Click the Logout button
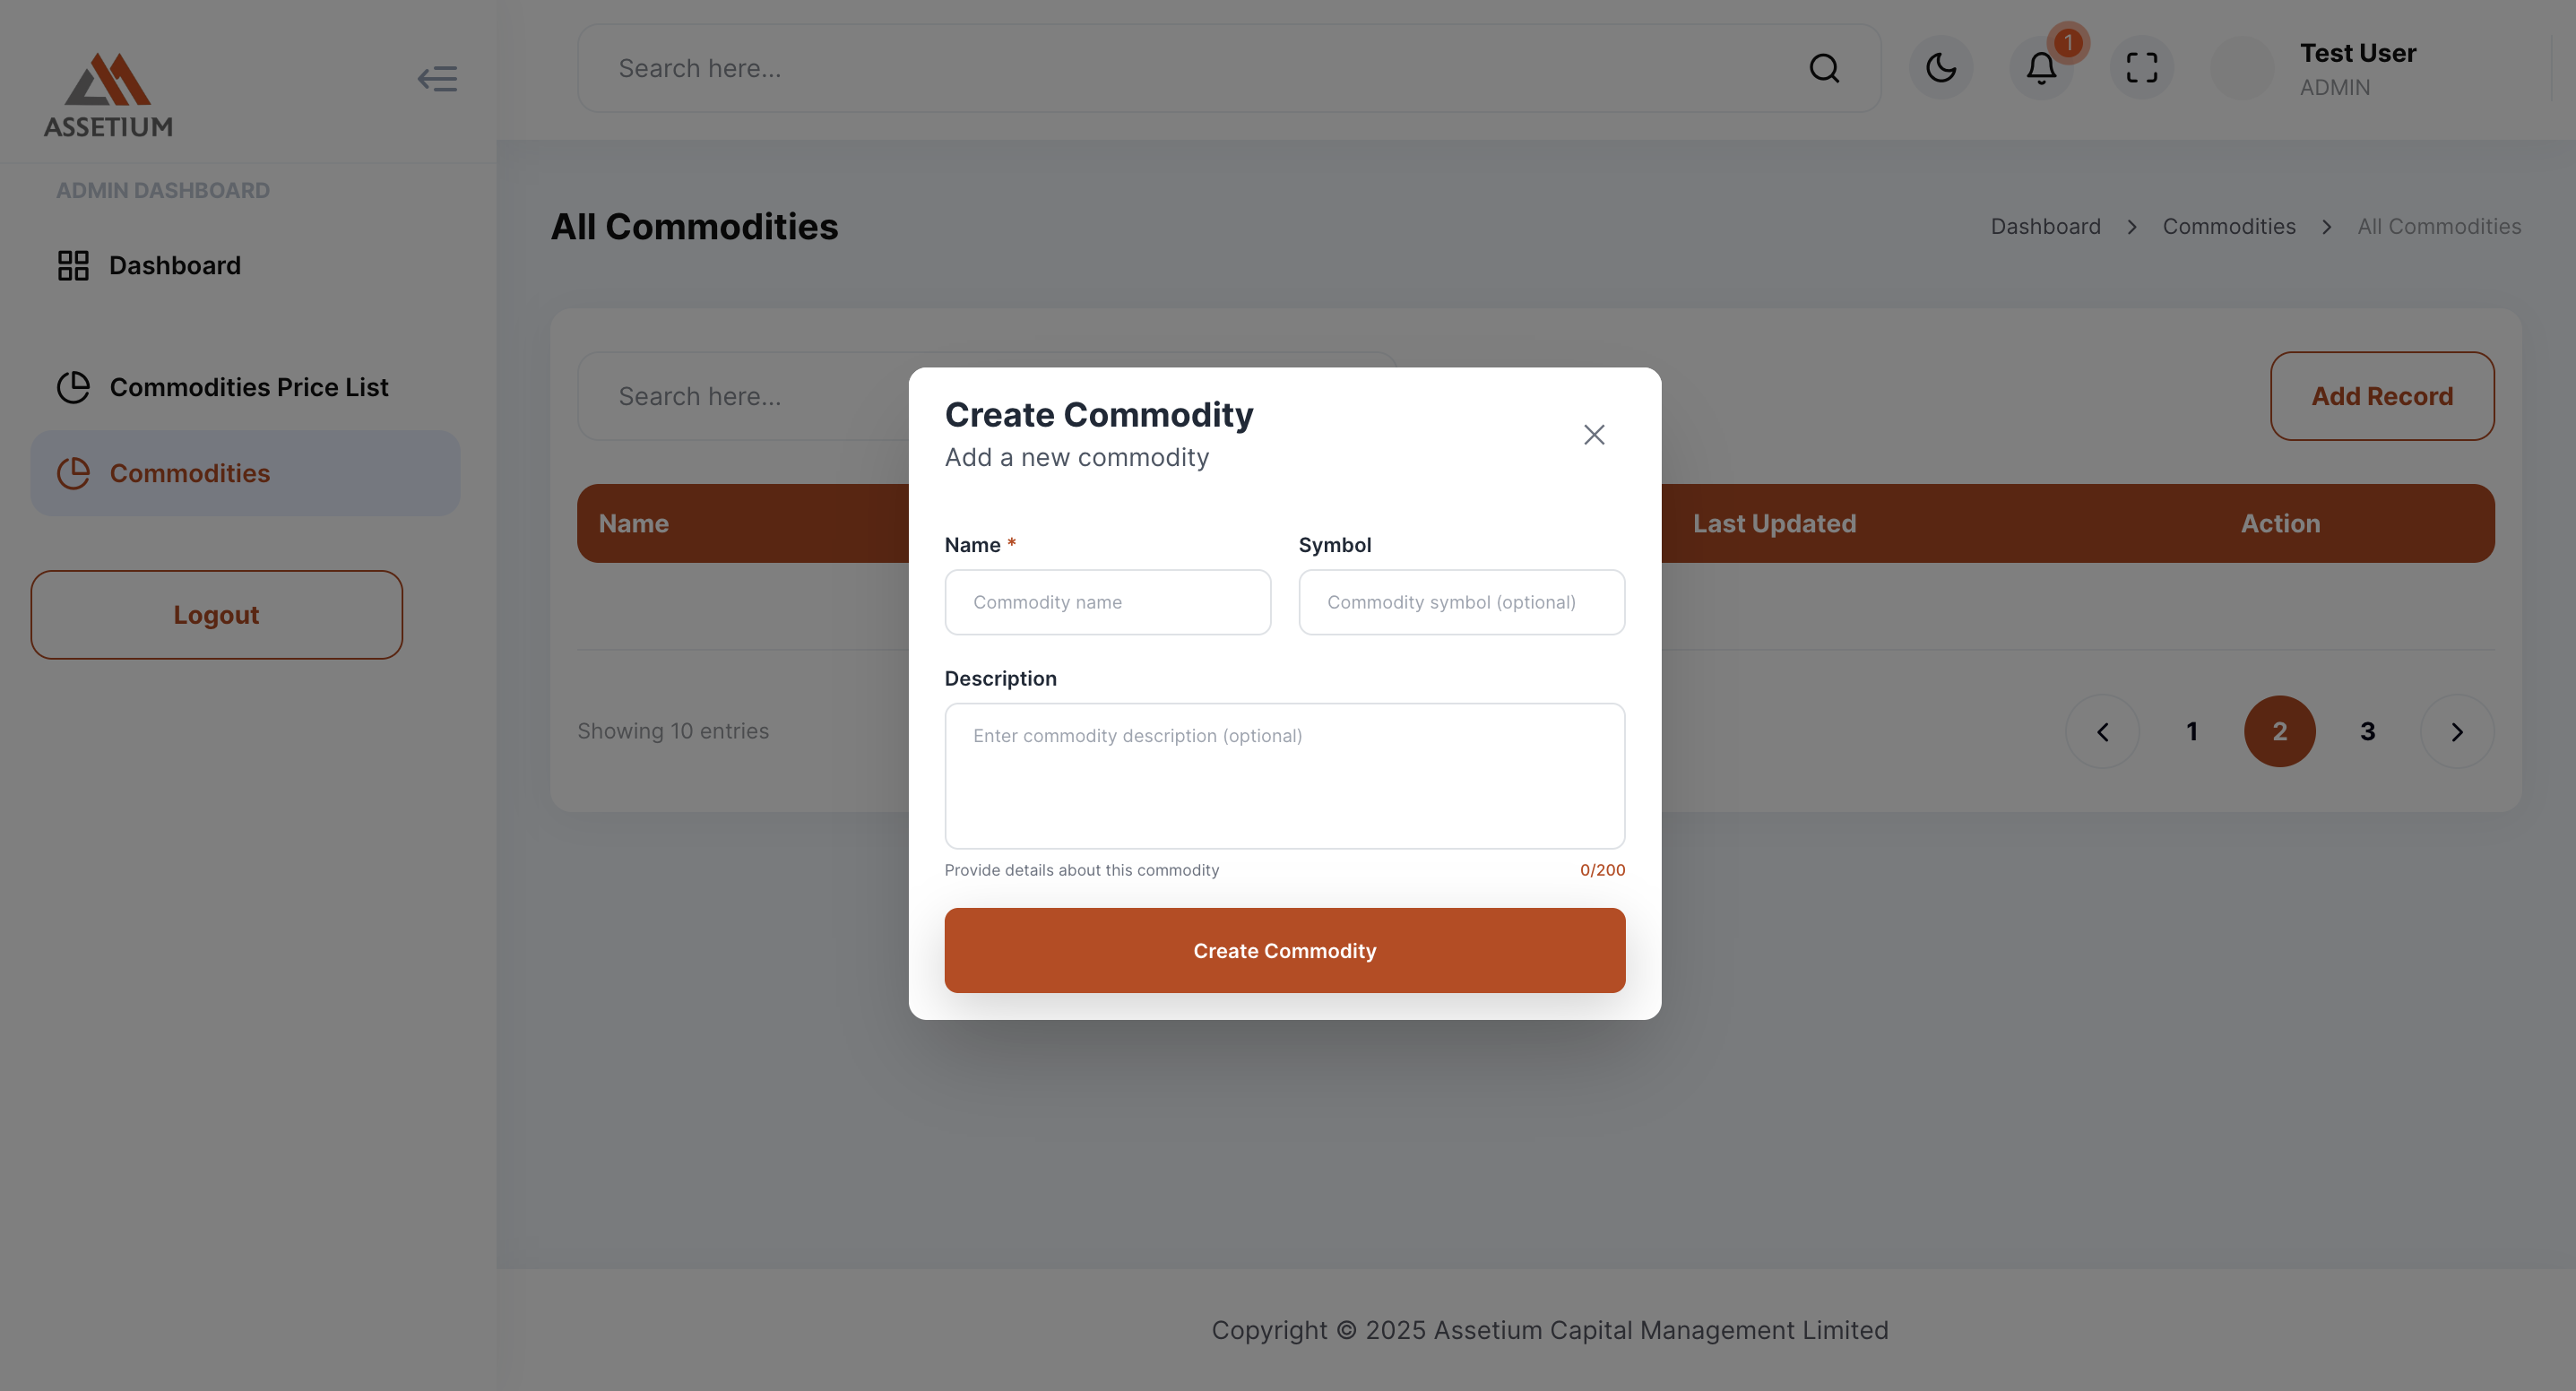The height and width of the screenshot is (1391, 2576). (x=216, y=615)
